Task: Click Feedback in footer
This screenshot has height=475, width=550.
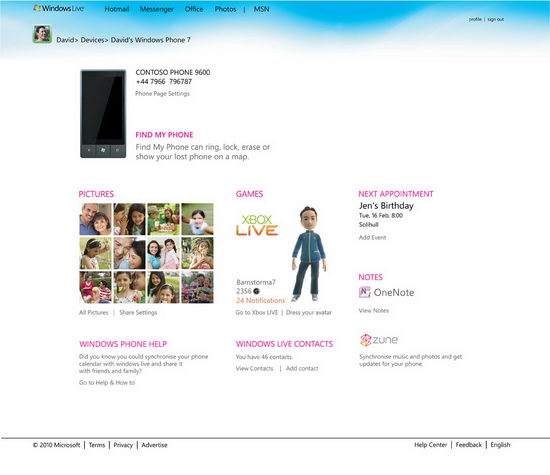Action: click(x=469, y=445)
